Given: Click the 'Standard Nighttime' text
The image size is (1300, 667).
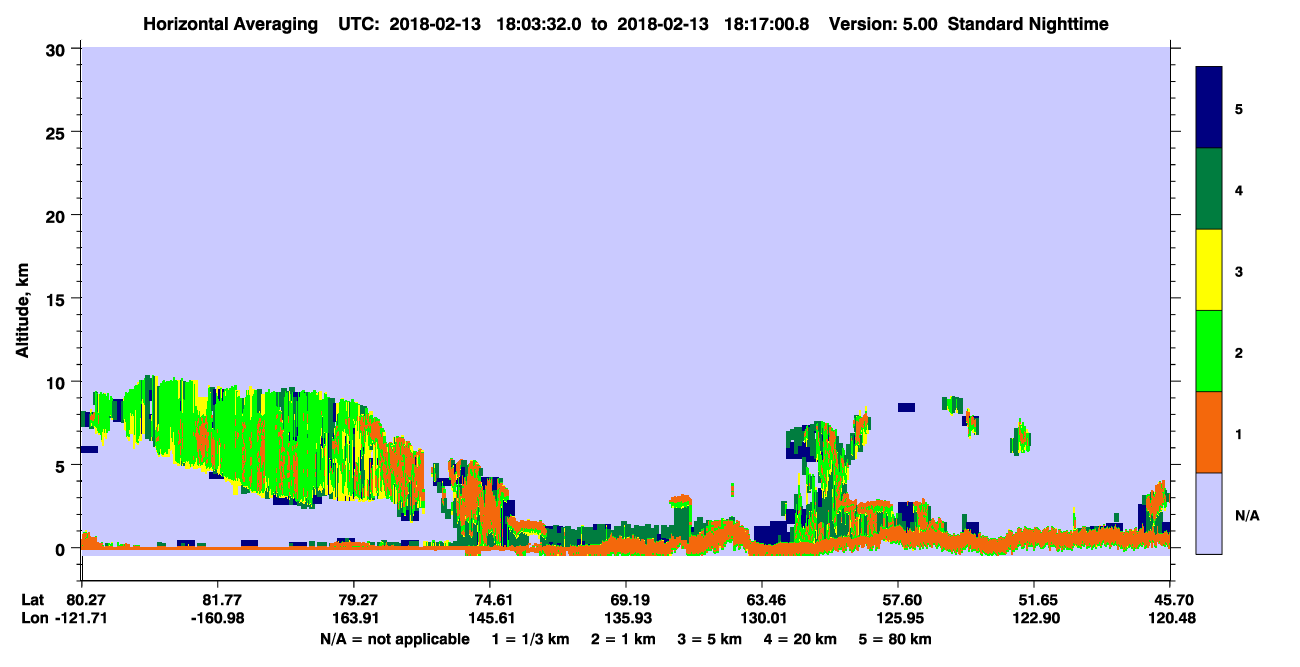Looking at the screenshot, I should coord(1027,24).
